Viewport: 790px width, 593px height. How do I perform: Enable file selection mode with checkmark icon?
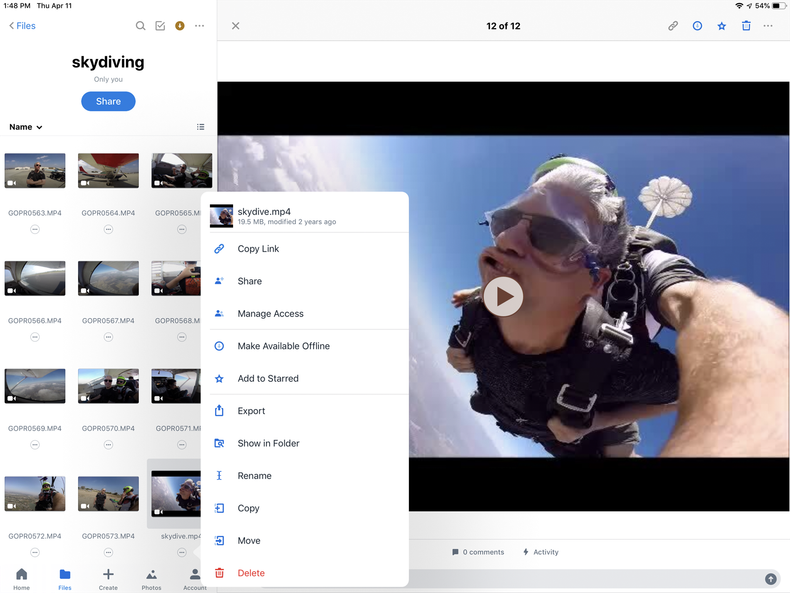(x=160, y=26)
